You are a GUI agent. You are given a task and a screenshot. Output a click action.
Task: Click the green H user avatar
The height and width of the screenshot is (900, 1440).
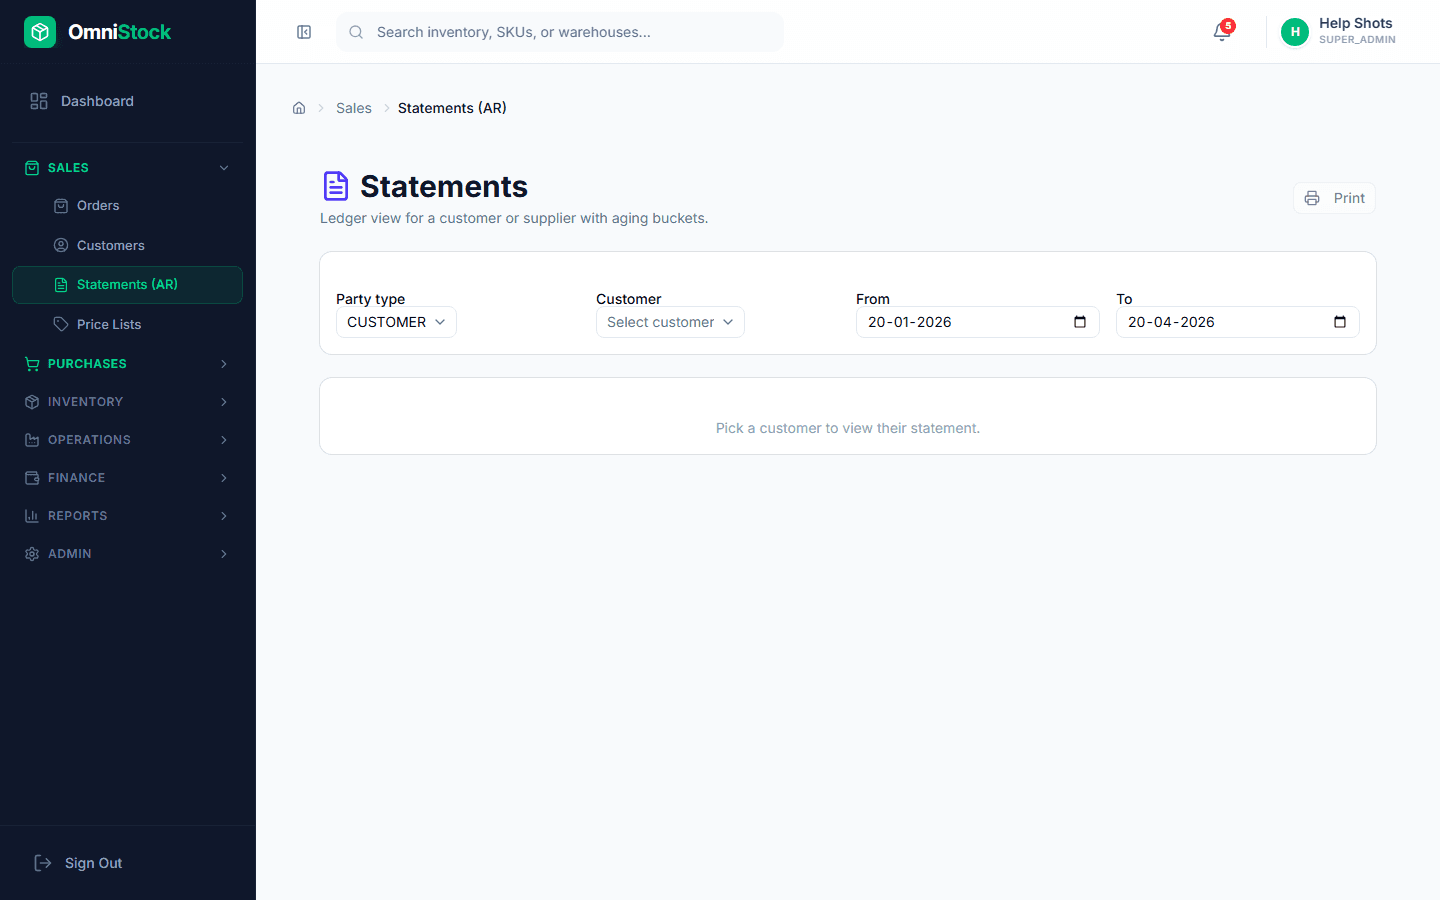tap(1295, 32)
